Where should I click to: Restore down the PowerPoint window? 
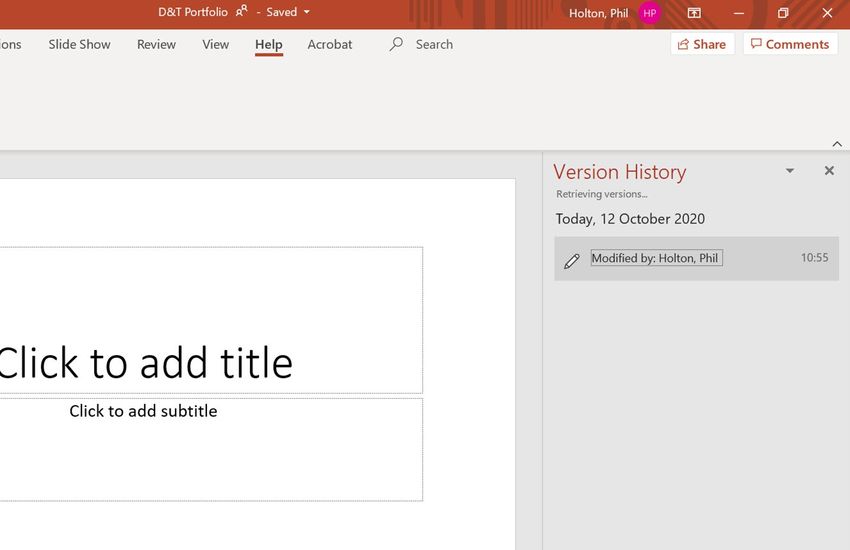tap(783, 13)
